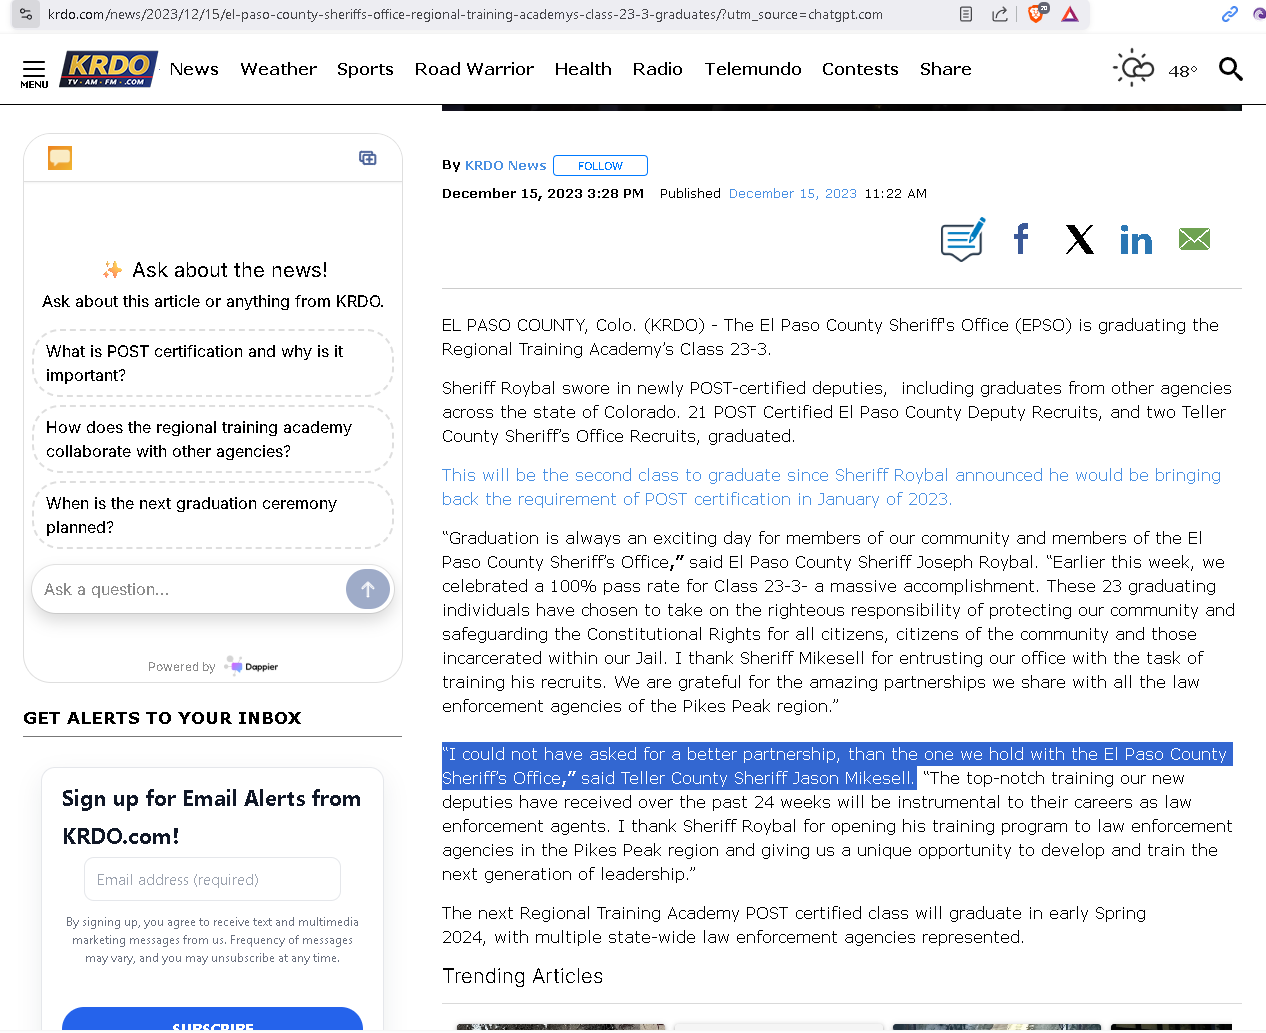Select "What is POST certification" suggested question
The image size is (1266, 1033).
(212, 363)
